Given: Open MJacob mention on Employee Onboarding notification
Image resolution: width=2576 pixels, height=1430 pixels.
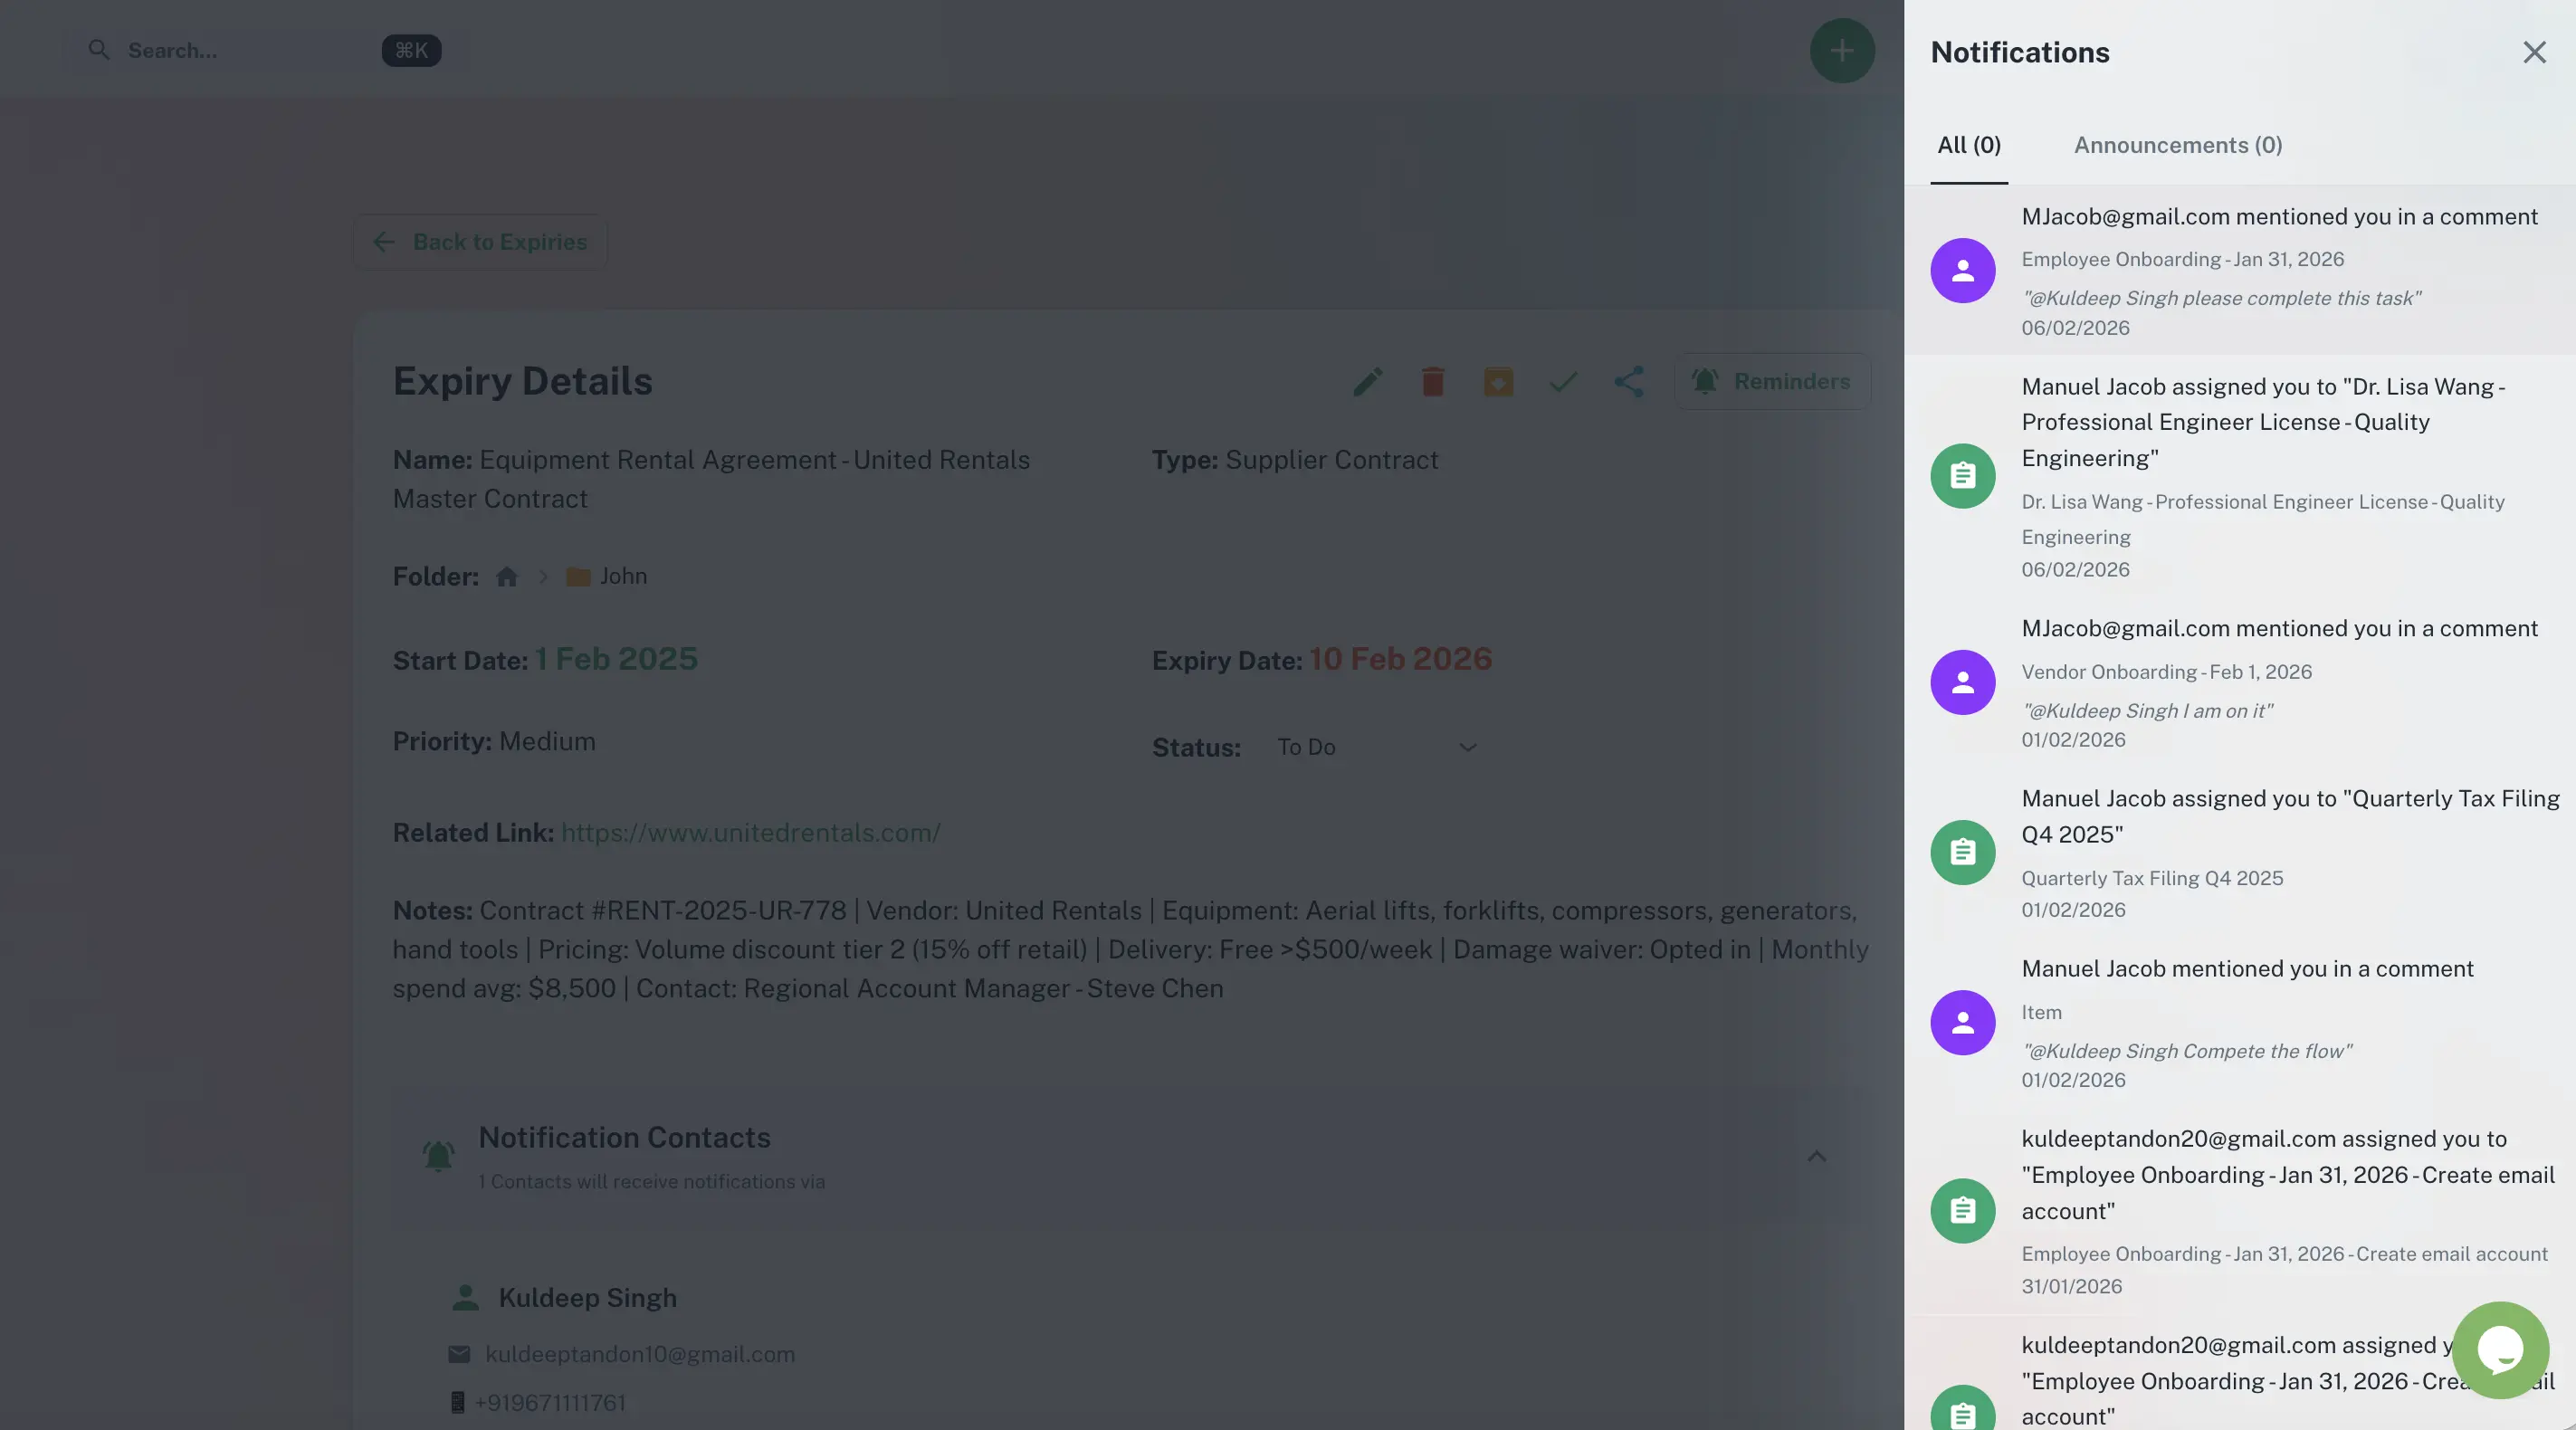Looking at the screenshot, I should (2239, 270).
